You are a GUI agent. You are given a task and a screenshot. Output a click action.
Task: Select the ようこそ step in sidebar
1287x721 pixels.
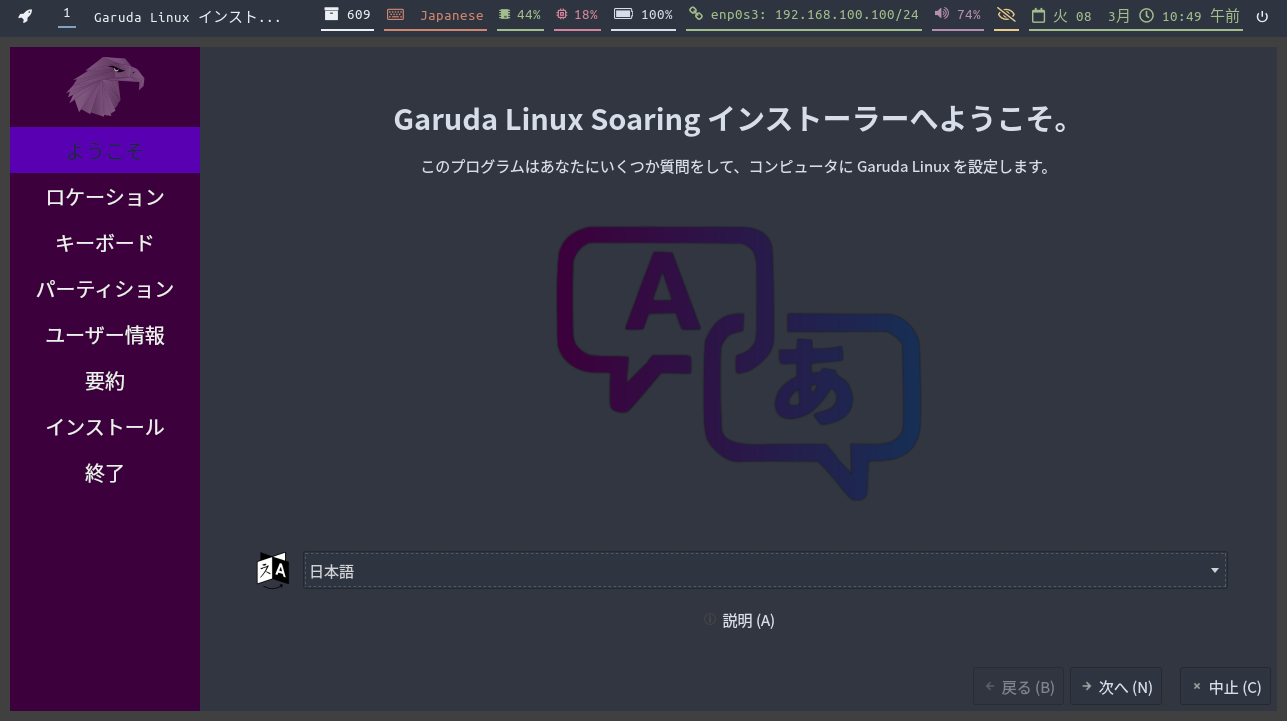coord(105,151)
